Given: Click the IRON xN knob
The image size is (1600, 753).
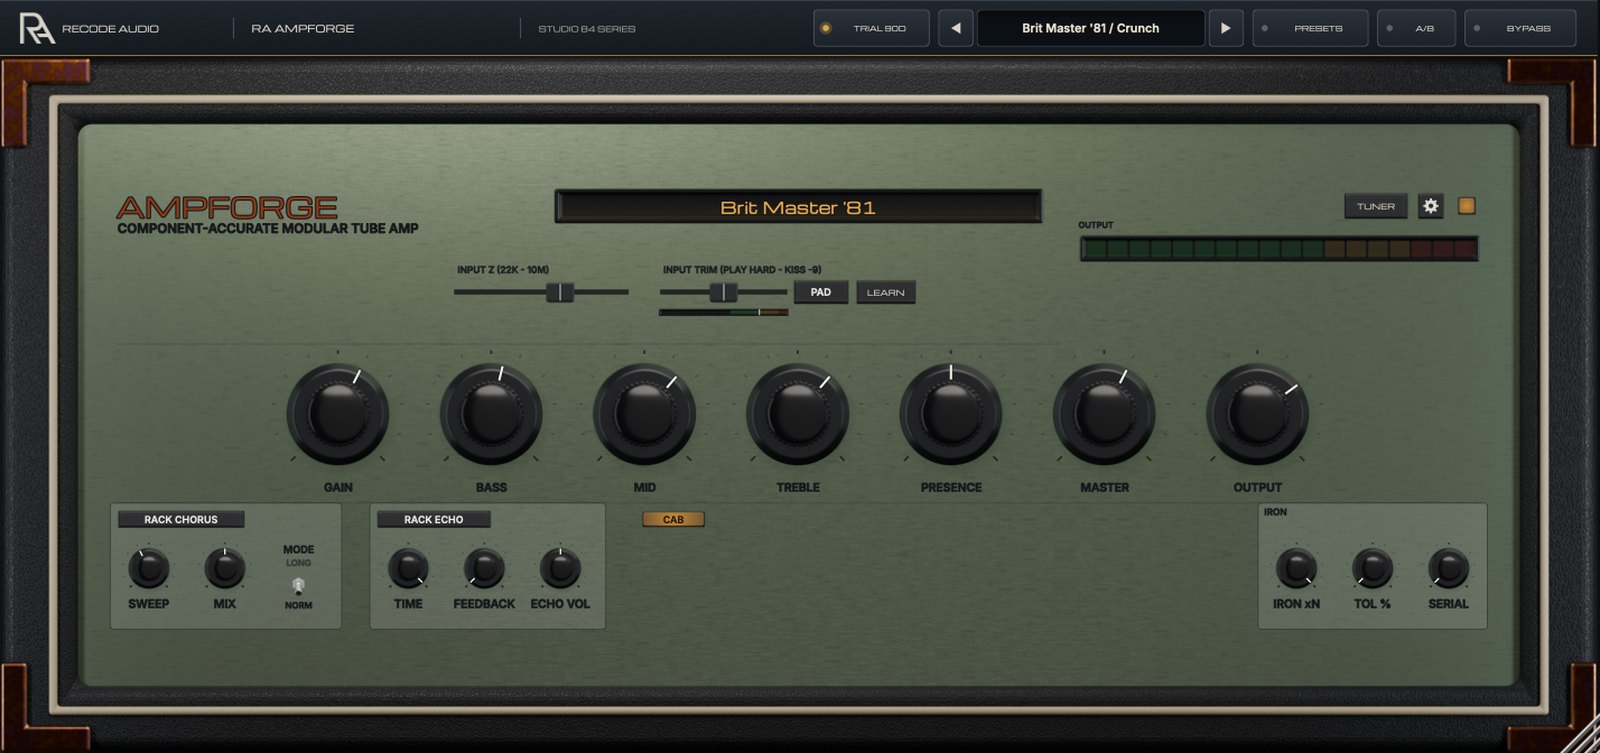Looking at the screenshot, I should [1296, 569].
